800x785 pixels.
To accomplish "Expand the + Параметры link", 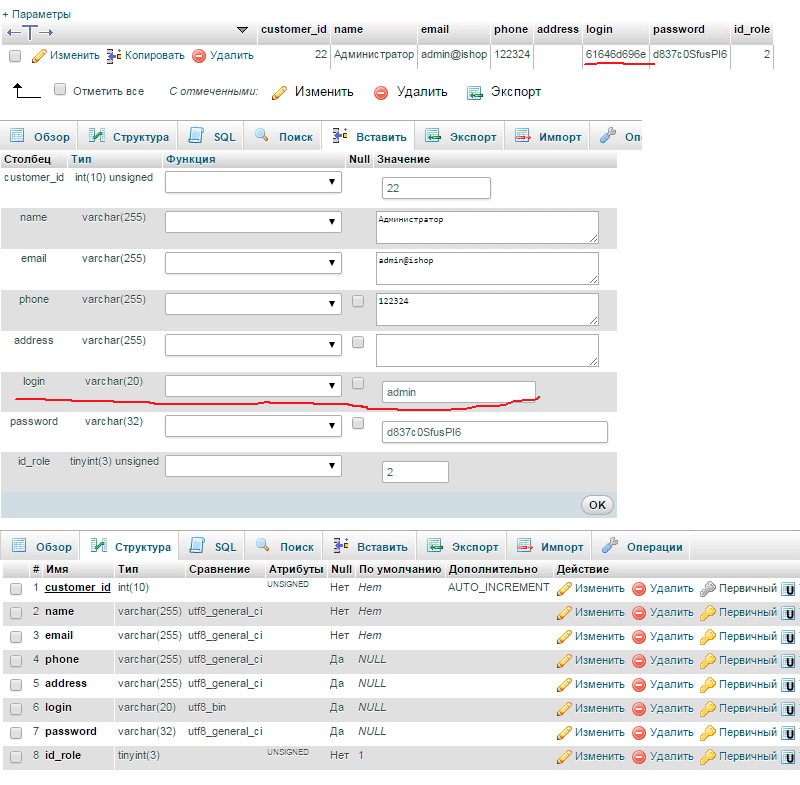I will coord(37,14).
